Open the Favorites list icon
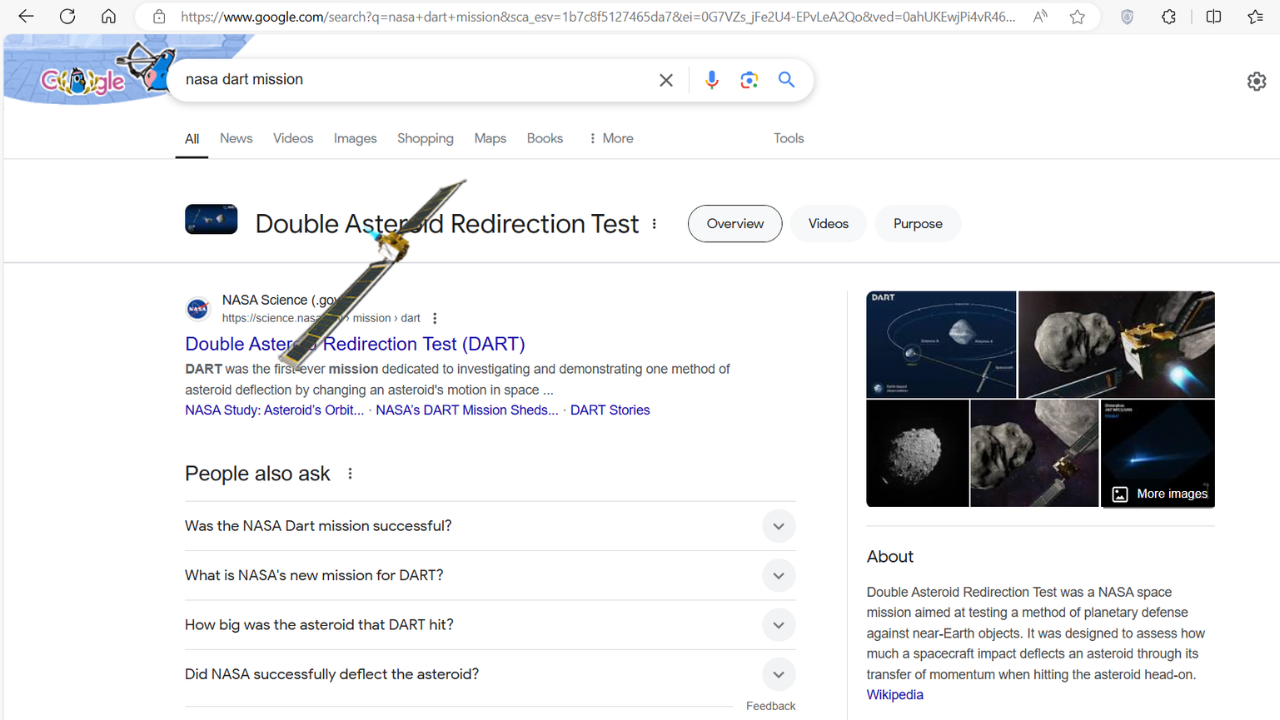Screen dimensions: 1280x720 click(1256, 17)
